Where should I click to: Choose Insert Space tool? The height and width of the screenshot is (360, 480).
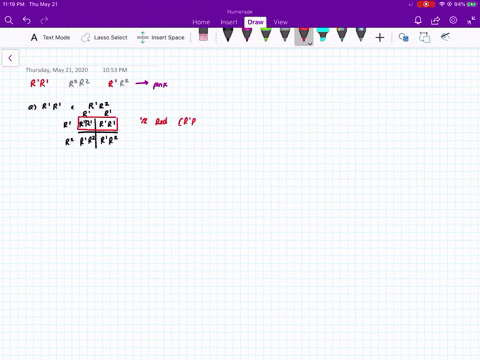click(x=161, y=37)
